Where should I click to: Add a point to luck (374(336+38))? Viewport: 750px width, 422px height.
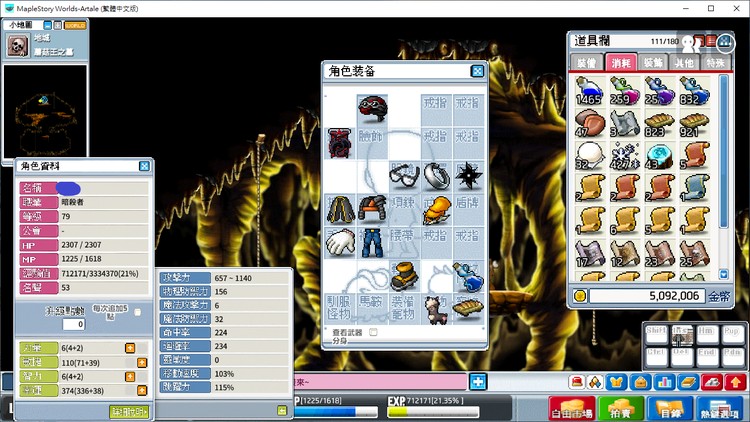pos(142,390)
